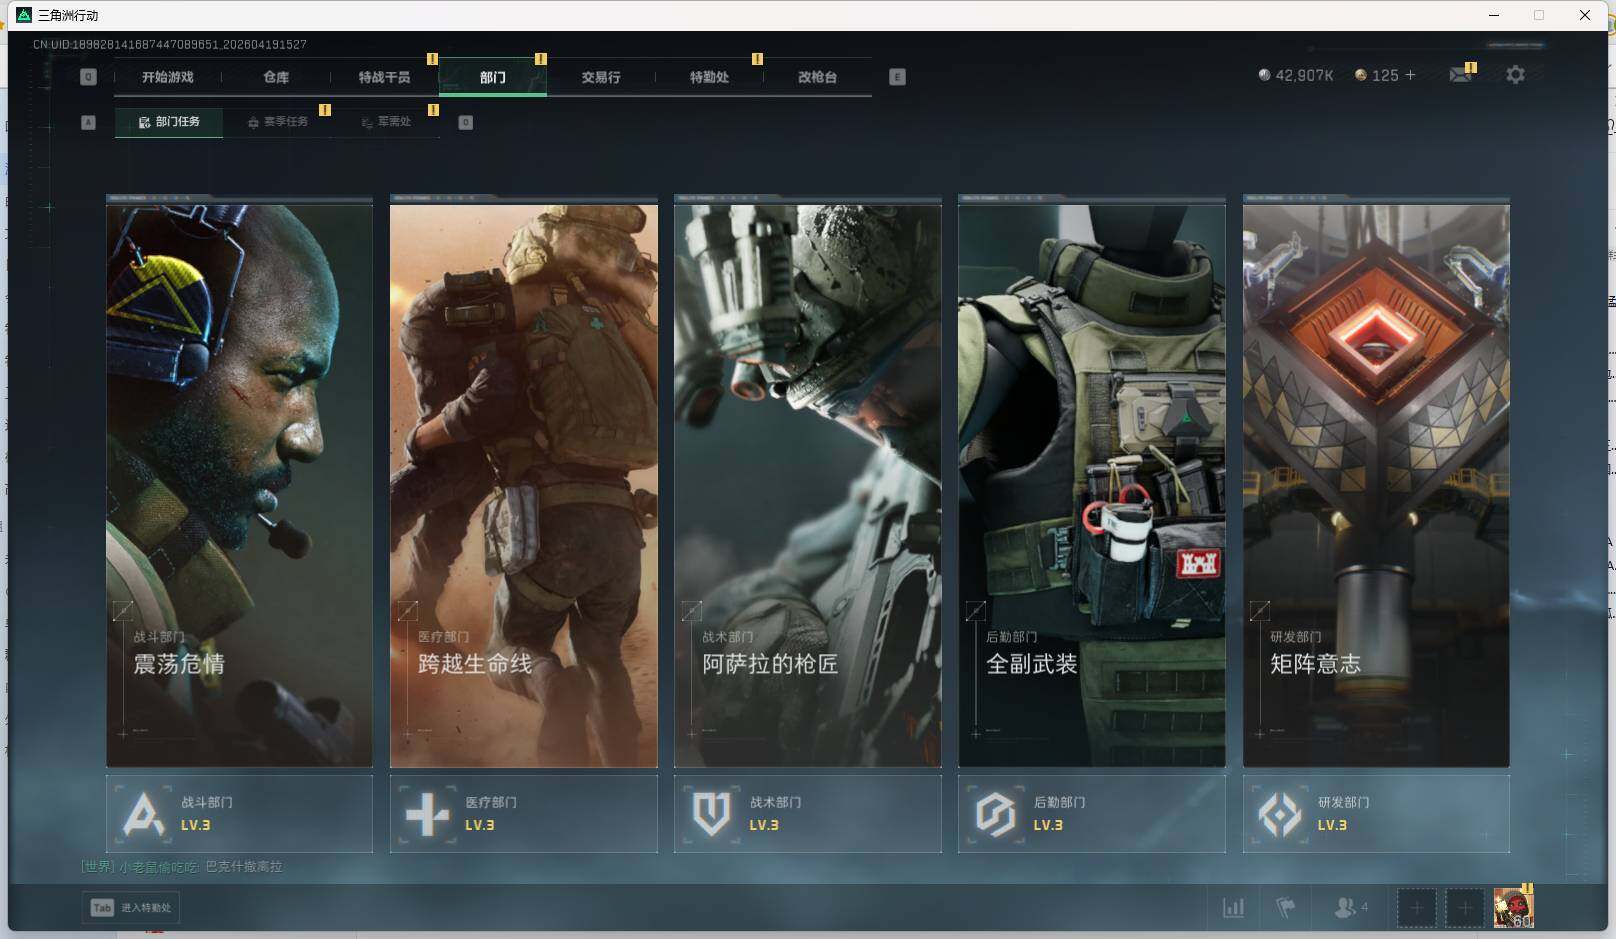
Task: Click the E key hint icon
Action: pyautogui.click(x=897, y=77)
